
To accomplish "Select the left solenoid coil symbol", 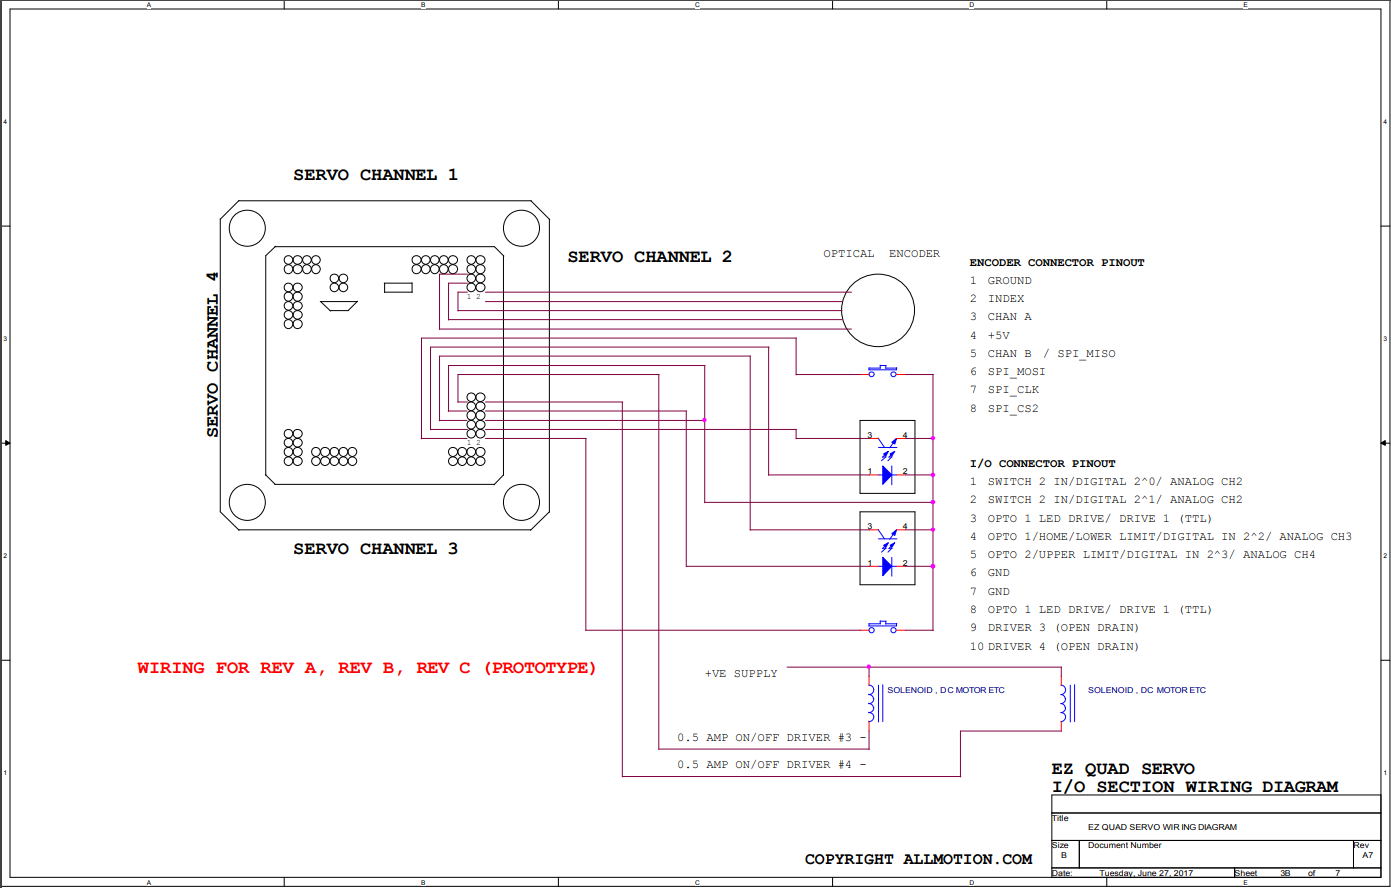I will (x=875, y=702).
